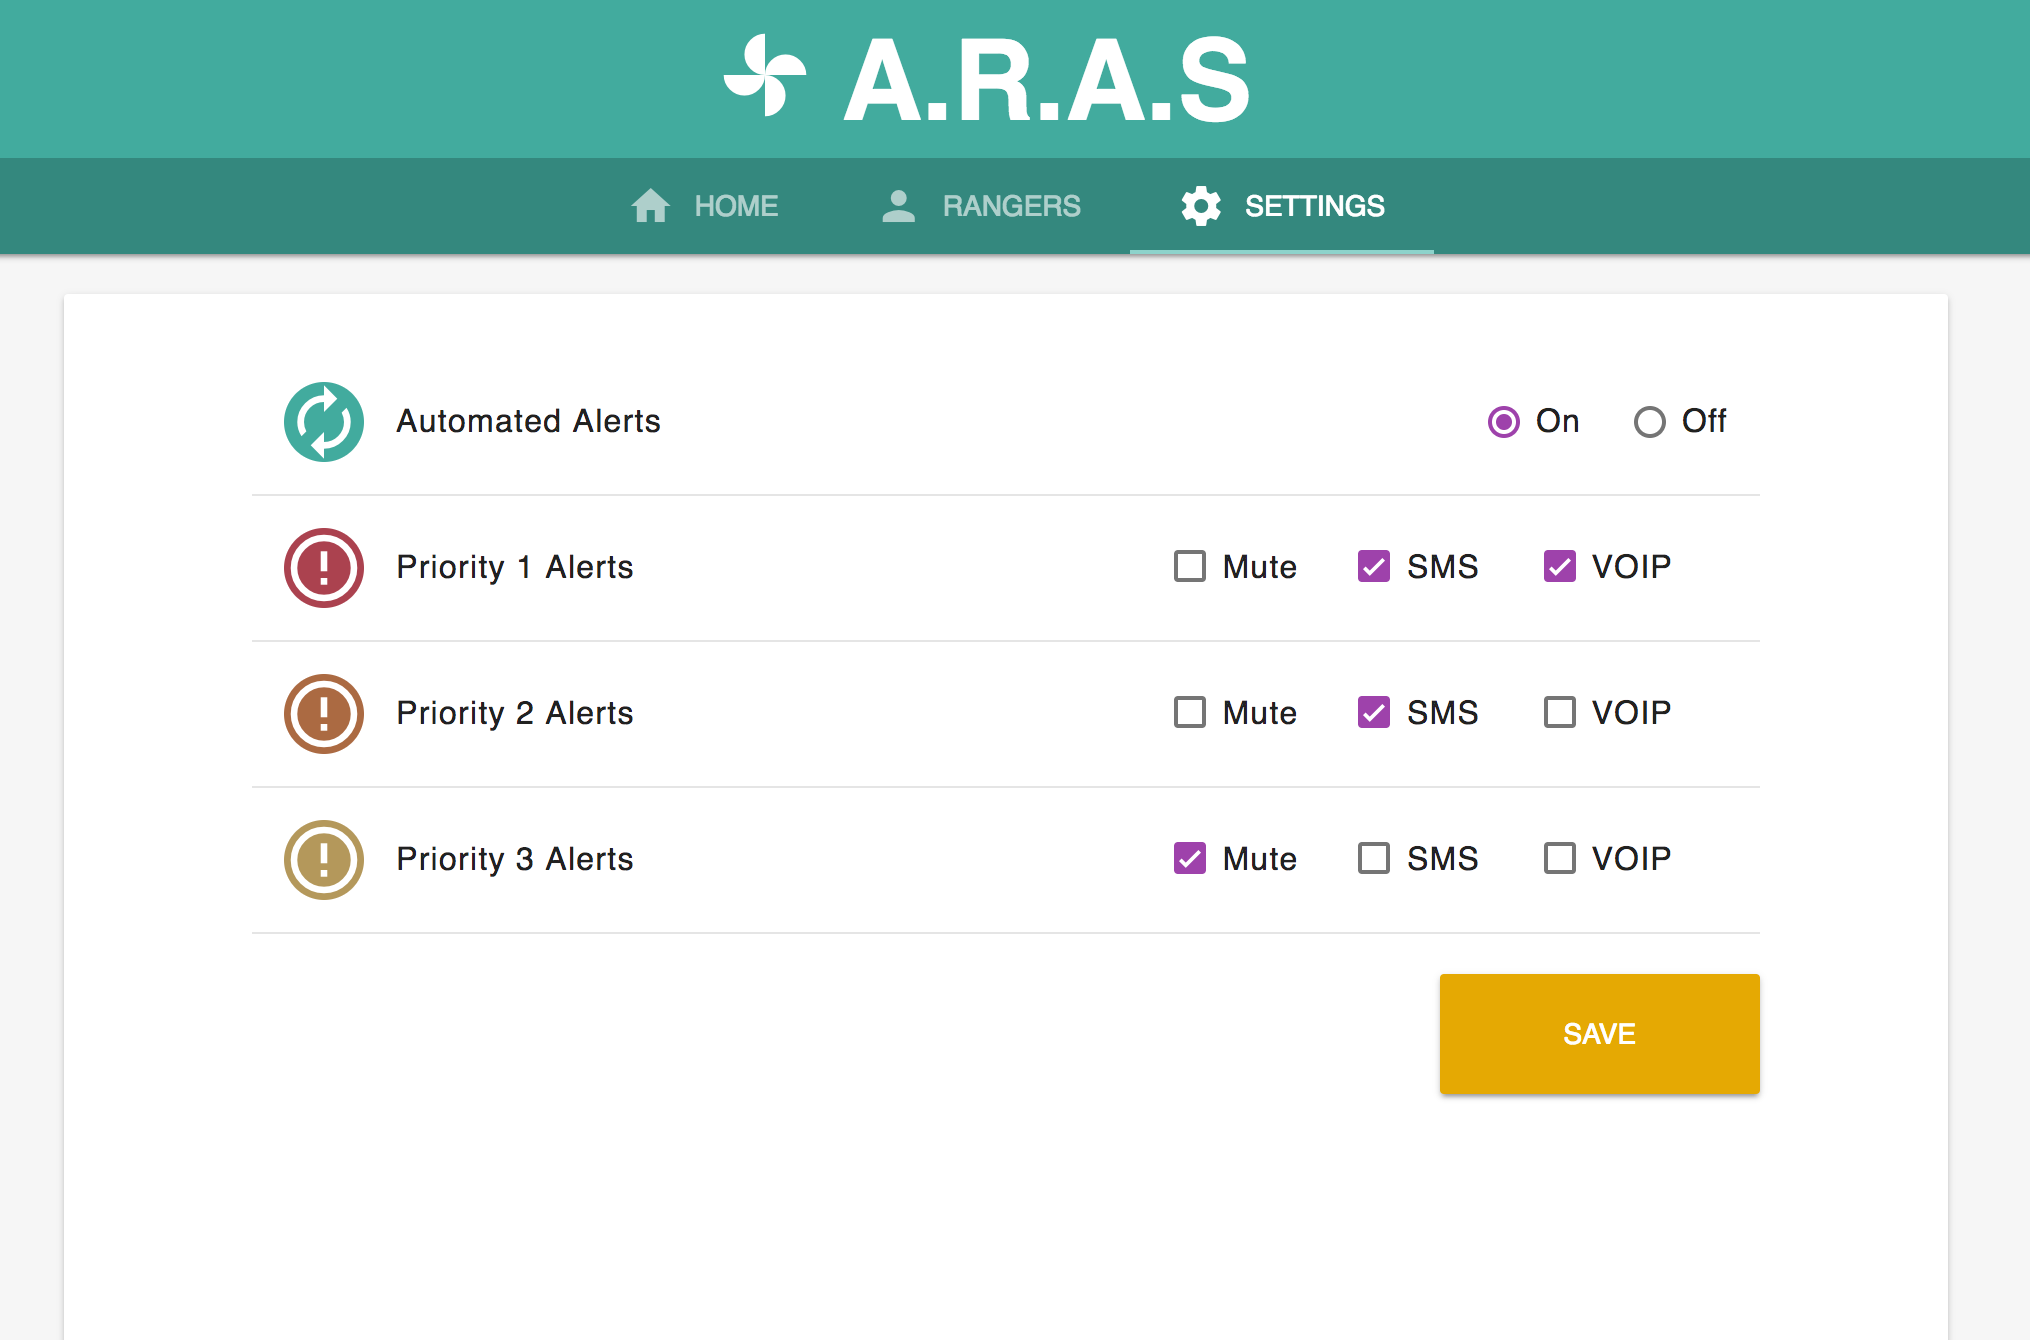Viewport: 2030px width, 1340px height.
Task: Go to the HOME tab
Action: (x=735, y=206)
